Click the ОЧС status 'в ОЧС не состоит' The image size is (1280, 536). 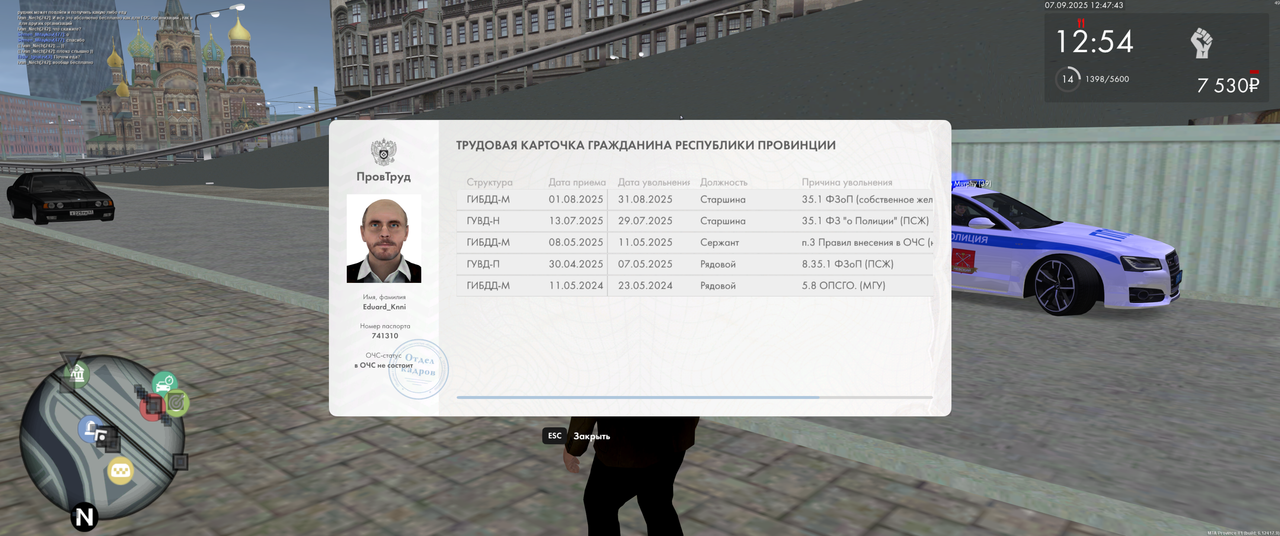[384, 365]
